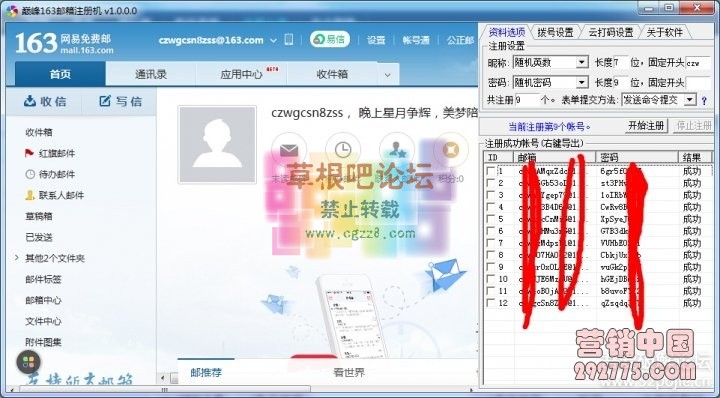Open the 设置 link in mail header

376,40
